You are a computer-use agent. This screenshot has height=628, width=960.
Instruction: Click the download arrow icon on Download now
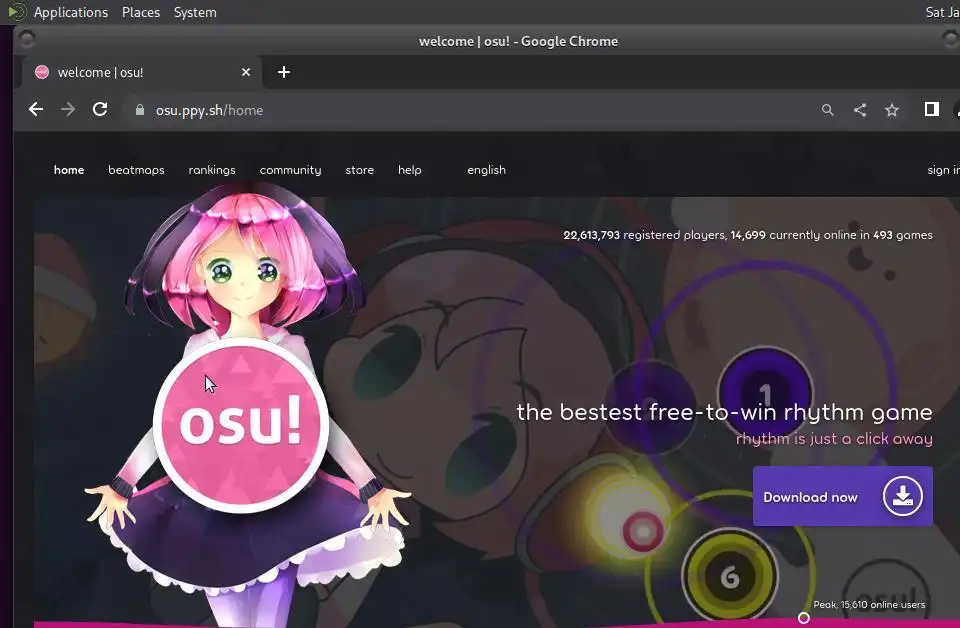902,496
